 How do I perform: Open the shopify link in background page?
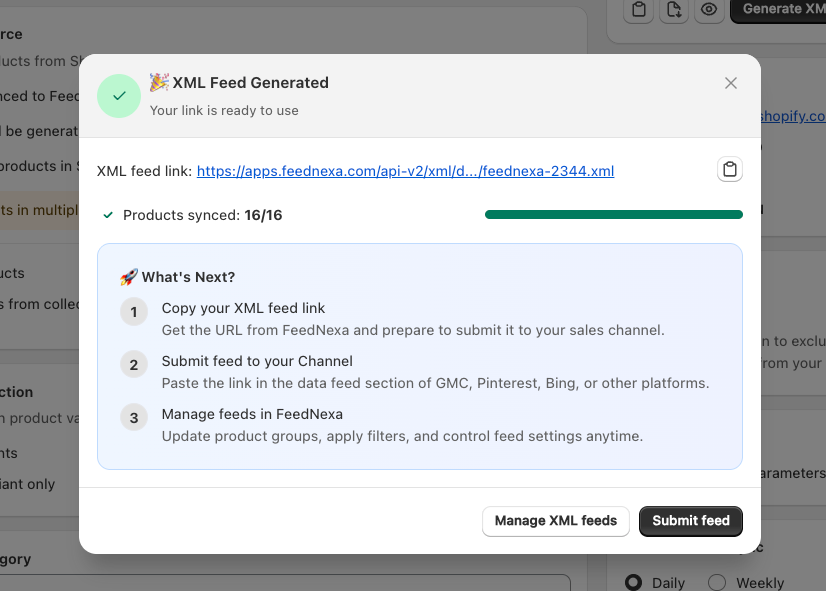(x=793, y=116)
